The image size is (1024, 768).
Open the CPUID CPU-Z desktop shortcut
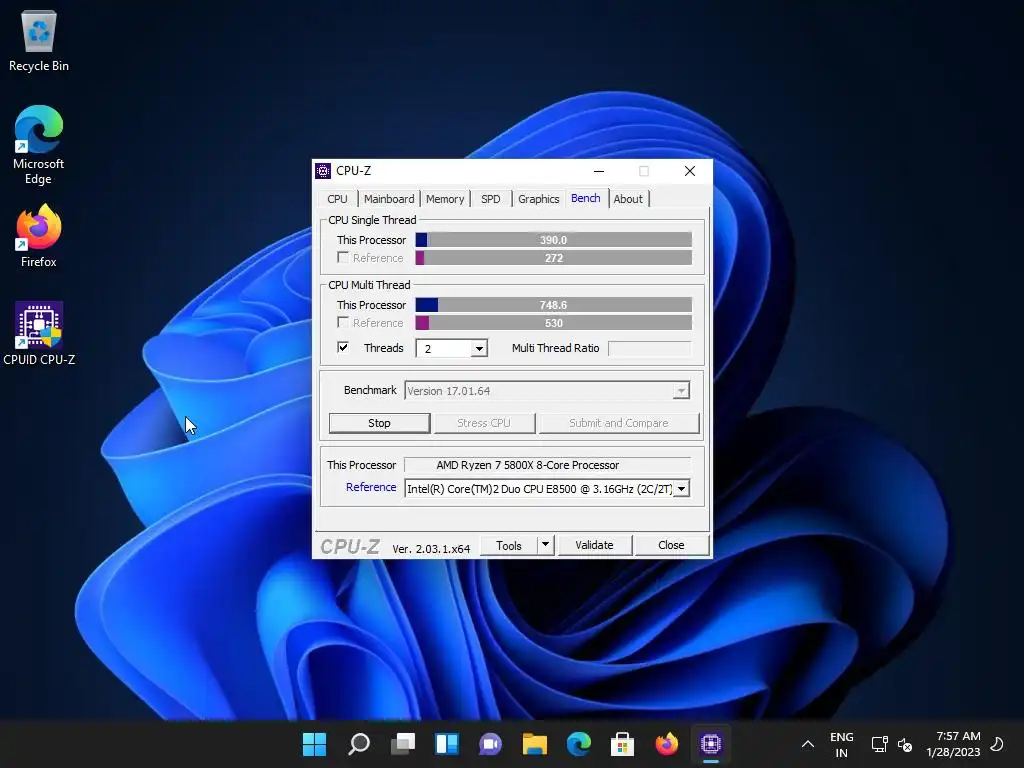tap(39, 333)
